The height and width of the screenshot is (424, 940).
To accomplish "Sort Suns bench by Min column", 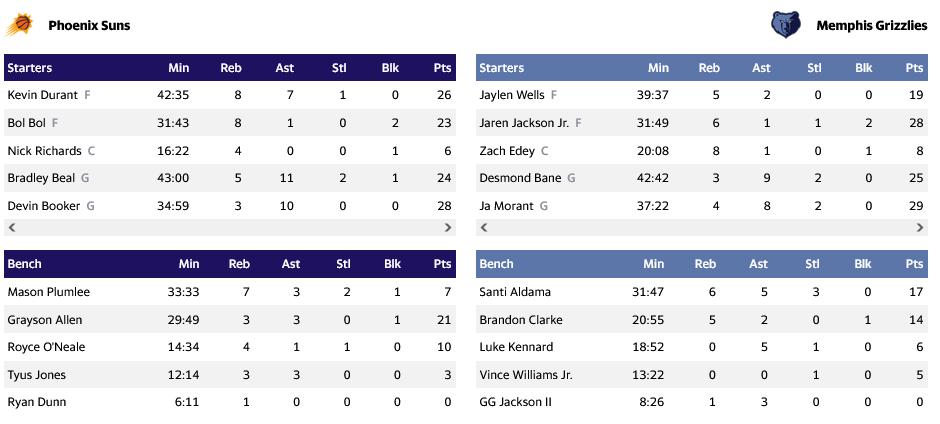I will coord(189,264).
